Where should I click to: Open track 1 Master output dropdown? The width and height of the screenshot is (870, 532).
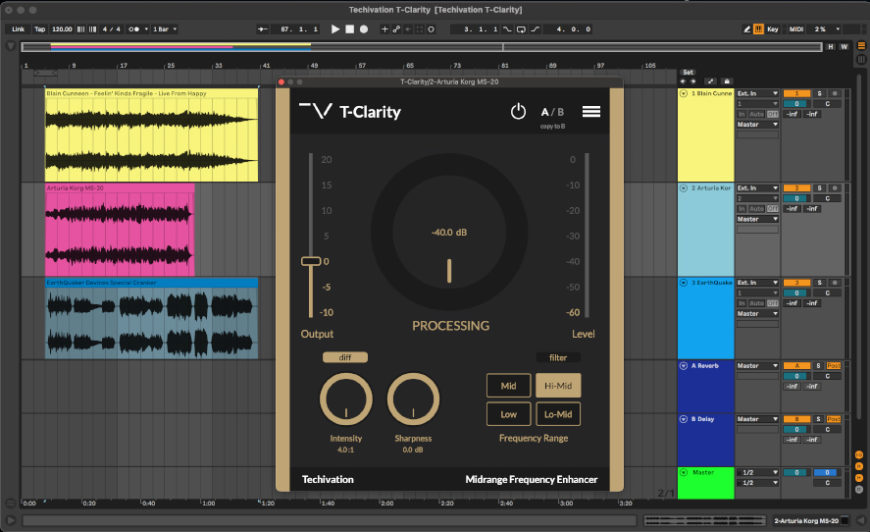pyautogui.click(x=757, y=124)
